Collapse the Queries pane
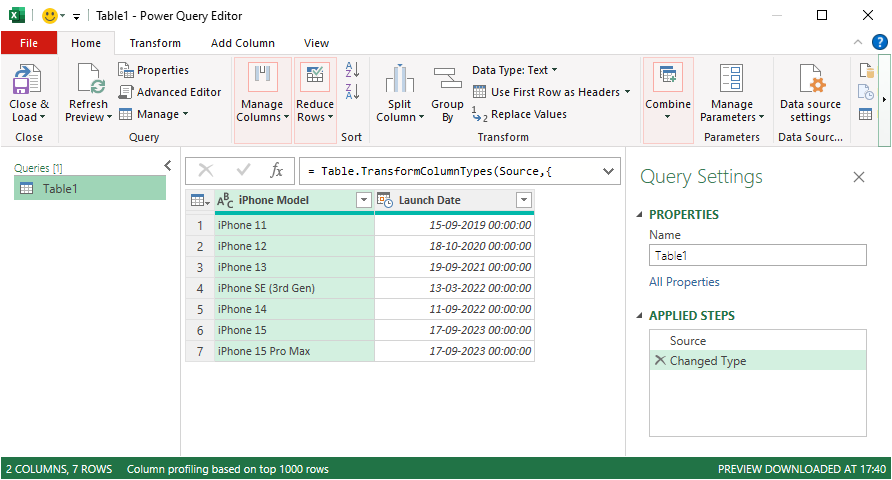The image size is (892, 480). [x=168, y=165]
